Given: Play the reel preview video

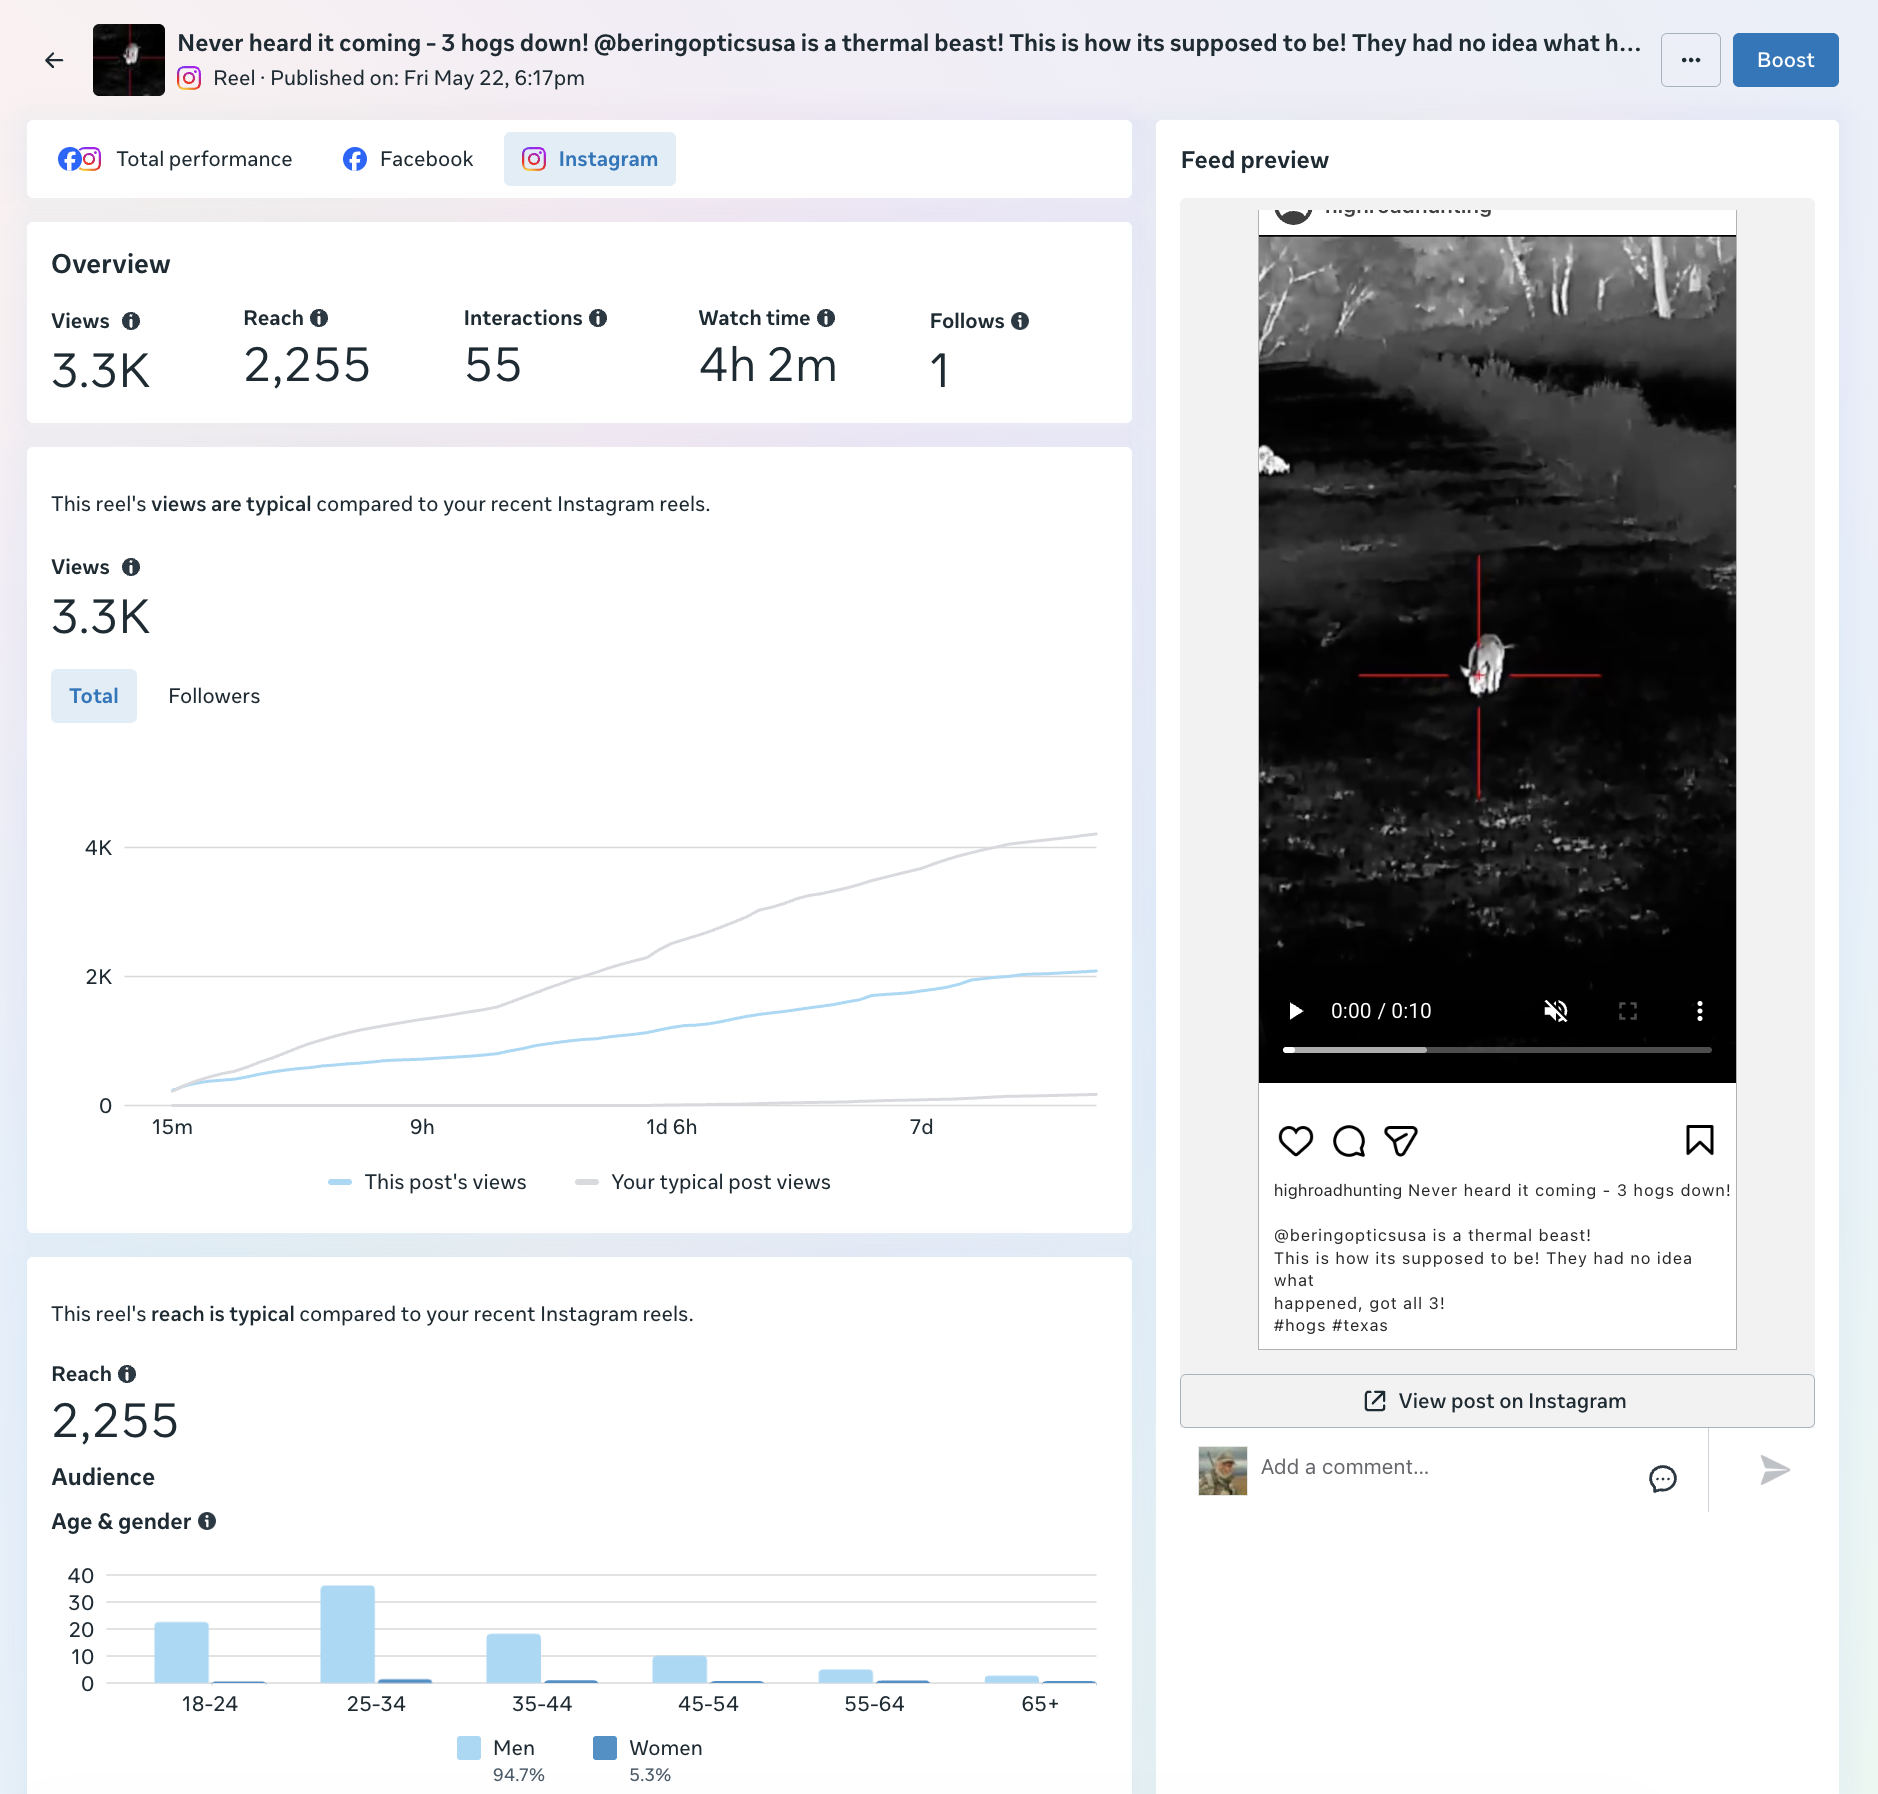Looking at the screenshot, I should (x=1296, y=1011).
